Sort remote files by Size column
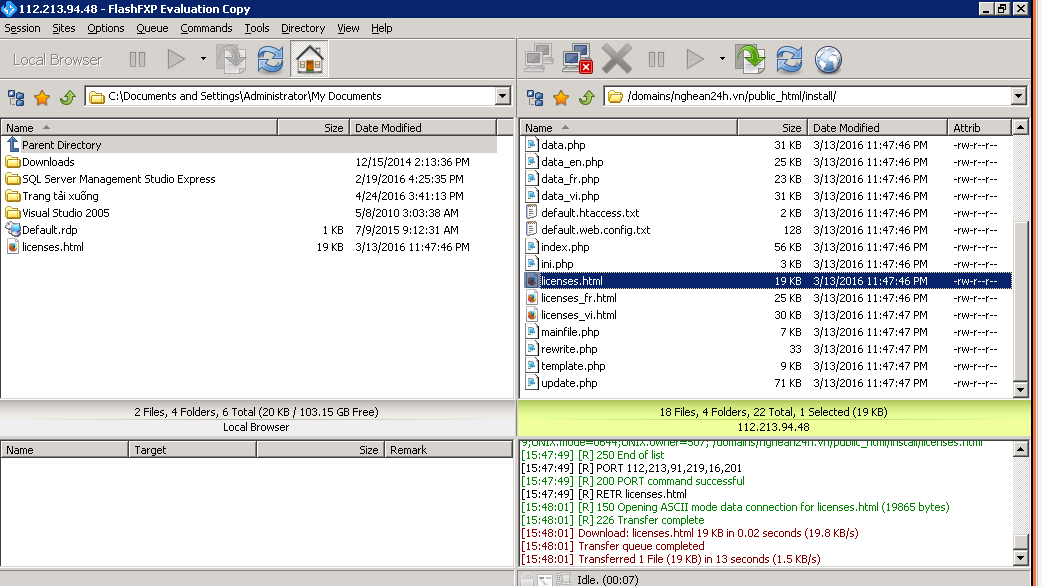 click(772, 128)
